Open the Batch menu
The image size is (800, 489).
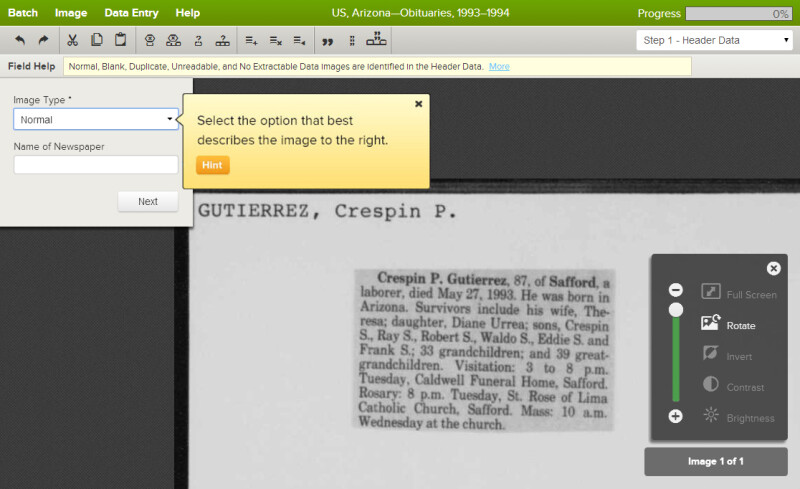pos(23,13)
